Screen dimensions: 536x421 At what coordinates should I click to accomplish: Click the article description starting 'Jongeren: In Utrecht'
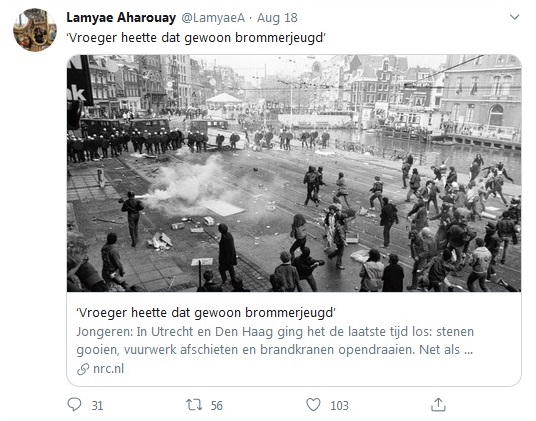(x=275, y=341)
